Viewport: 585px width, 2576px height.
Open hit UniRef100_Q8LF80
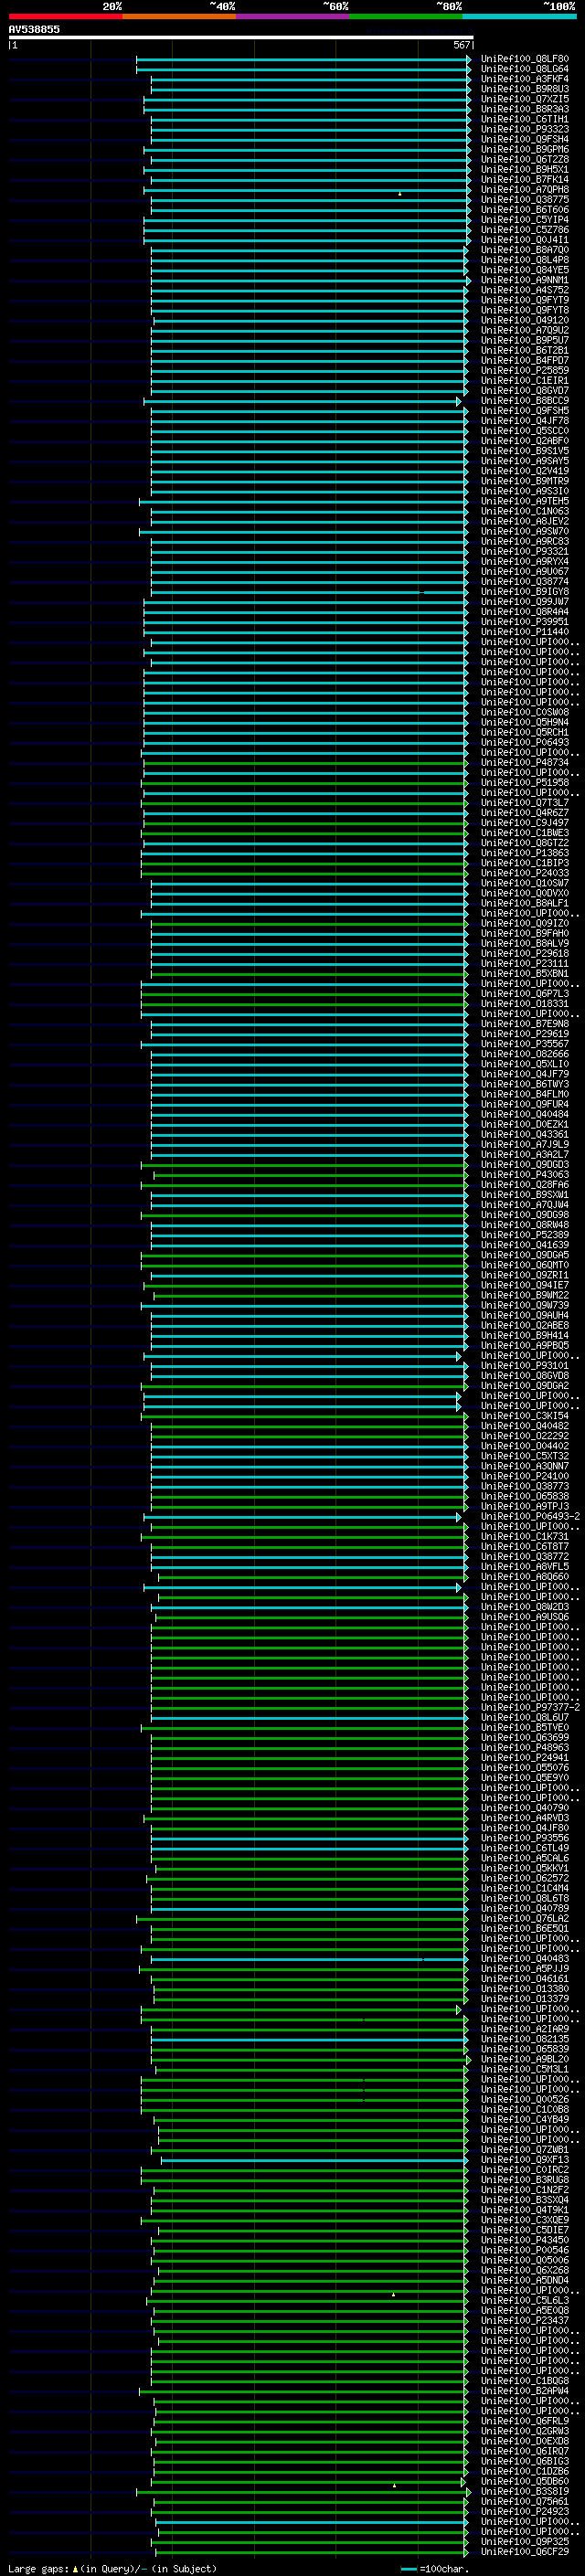click(x=525, y=59)
